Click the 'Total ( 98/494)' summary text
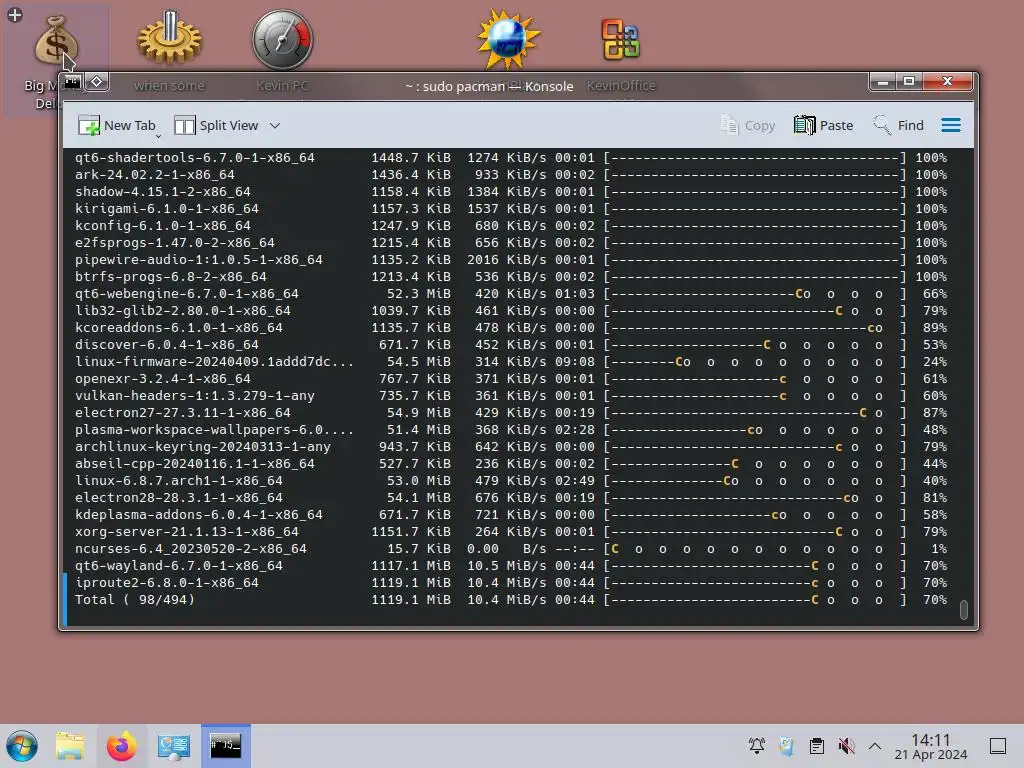 [x=135, y=599]
